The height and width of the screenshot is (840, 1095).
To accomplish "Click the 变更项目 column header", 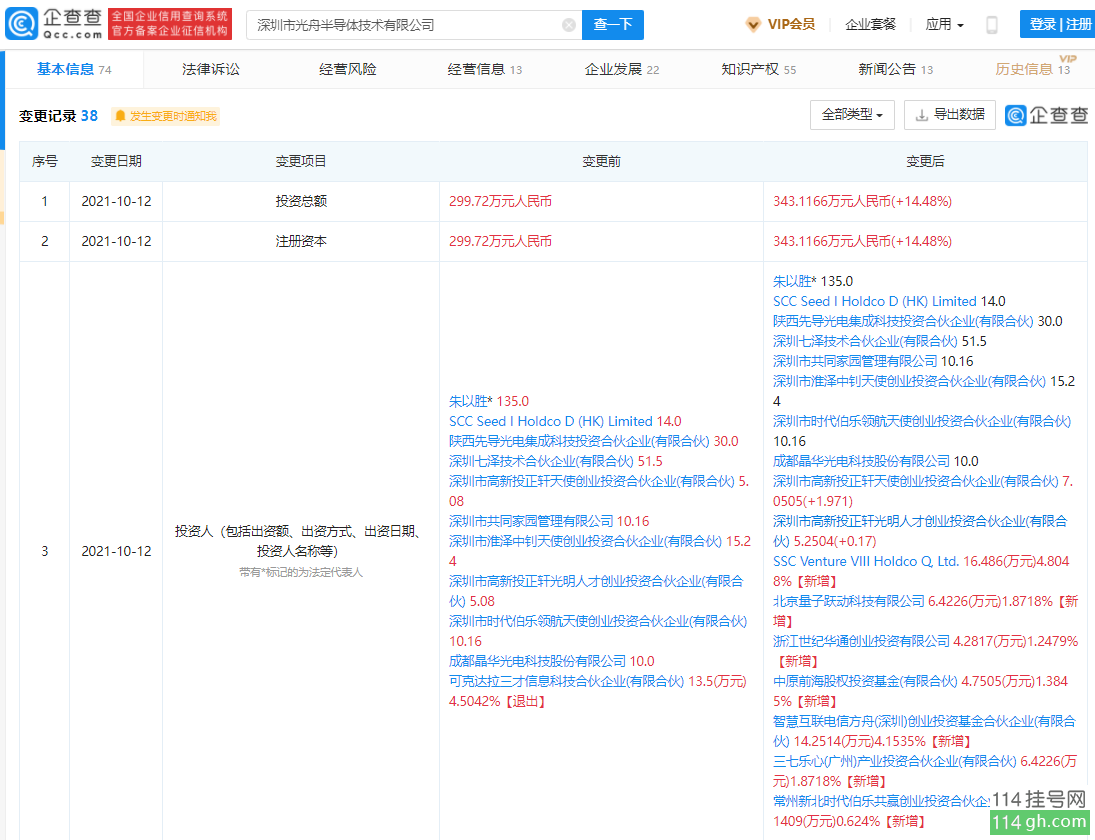I will tap(301, 161).
